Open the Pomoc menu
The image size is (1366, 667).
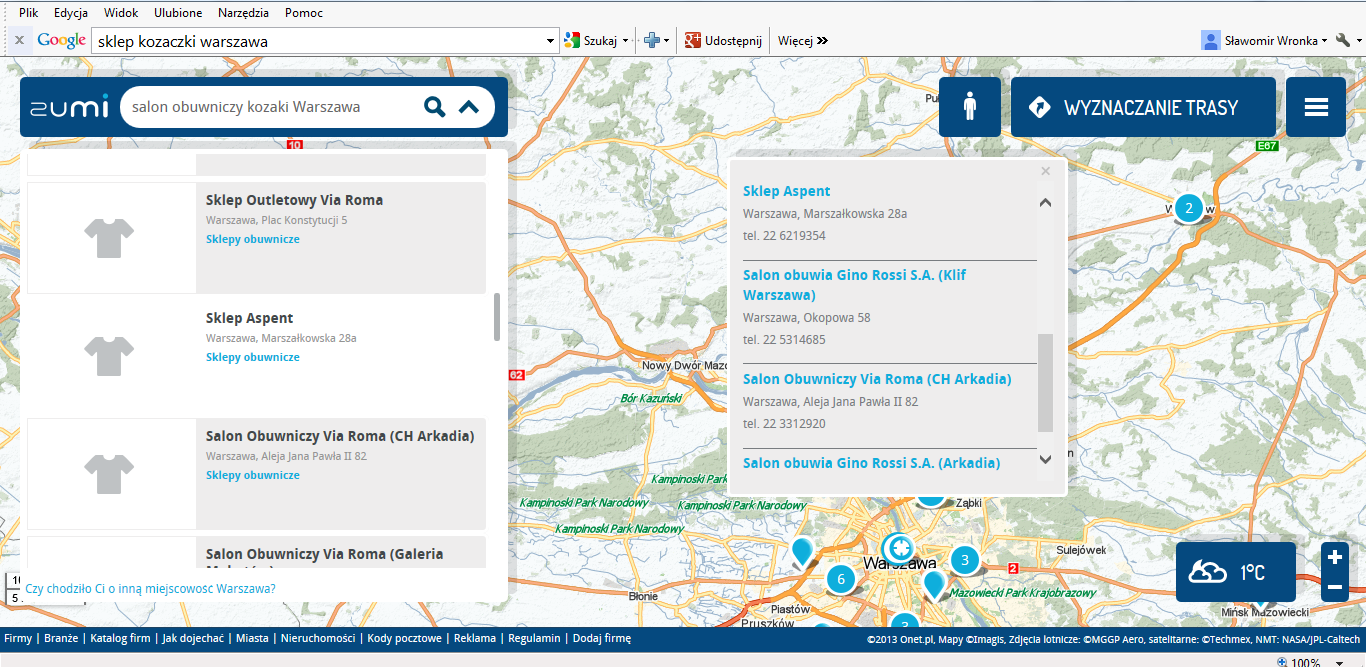pyautogui.click(x=304, y=13)
